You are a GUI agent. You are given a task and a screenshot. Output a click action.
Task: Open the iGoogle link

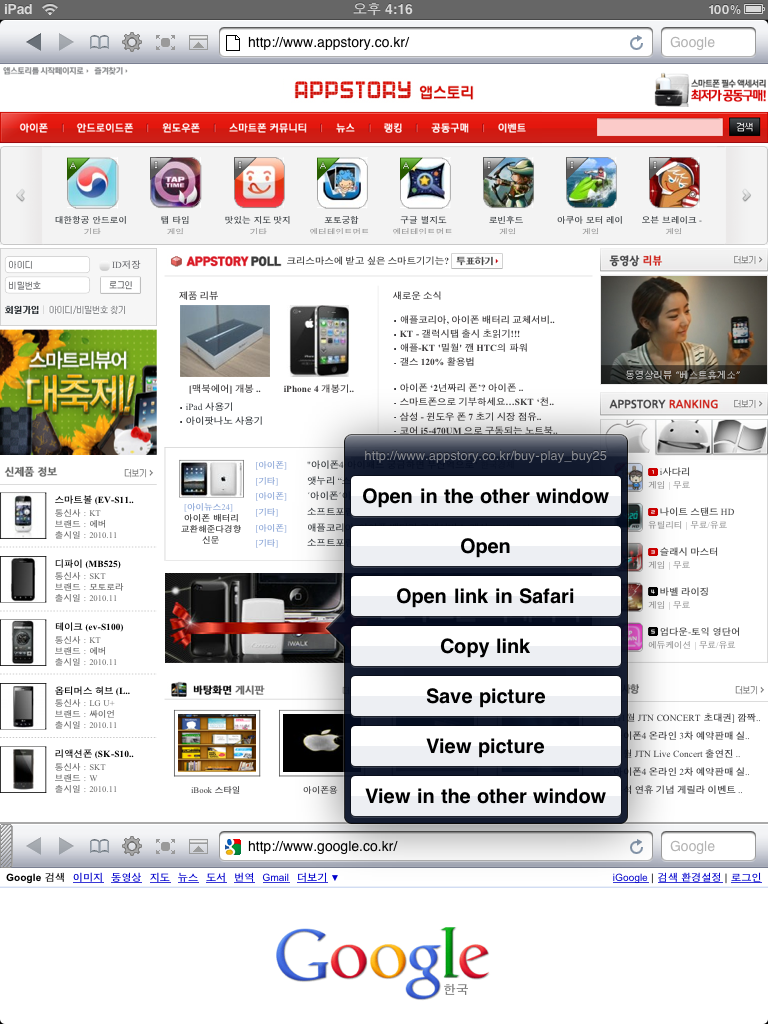tap(630, 877)
